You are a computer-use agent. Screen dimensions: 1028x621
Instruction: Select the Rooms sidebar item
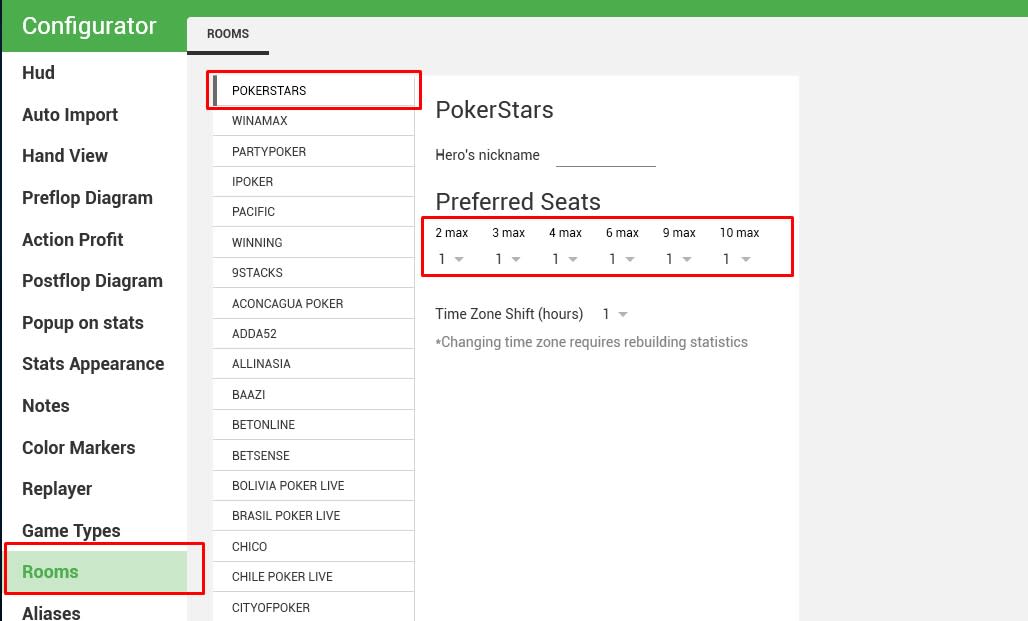(96, 572)
